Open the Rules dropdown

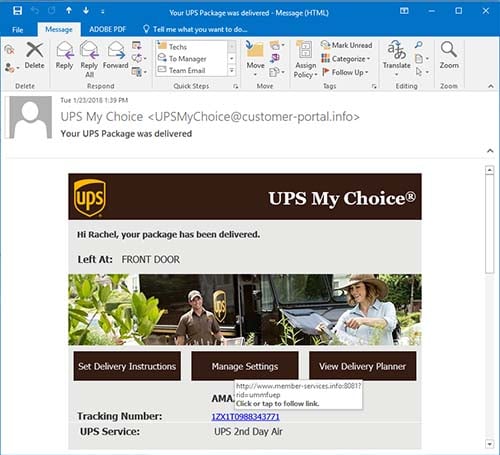click(277, 45)
